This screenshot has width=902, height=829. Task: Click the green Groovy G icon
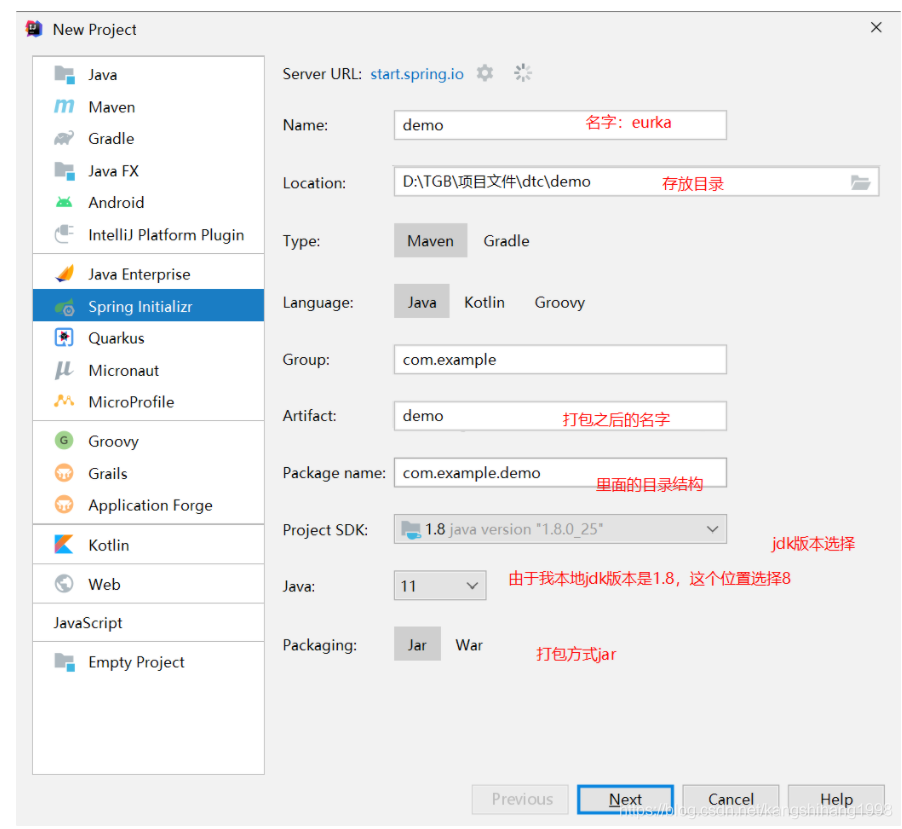tap(64, 441)
